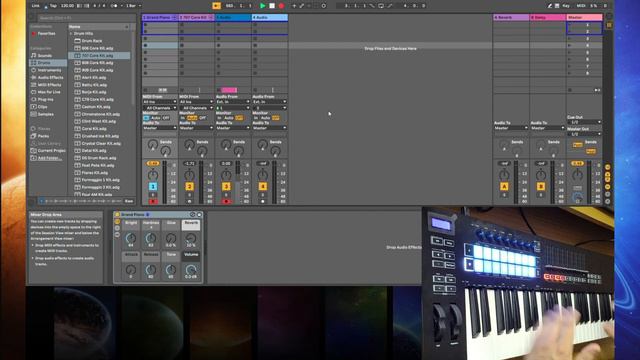Select the Master track header
Screen dimensions: 640x360
click(x=584, y=18)
